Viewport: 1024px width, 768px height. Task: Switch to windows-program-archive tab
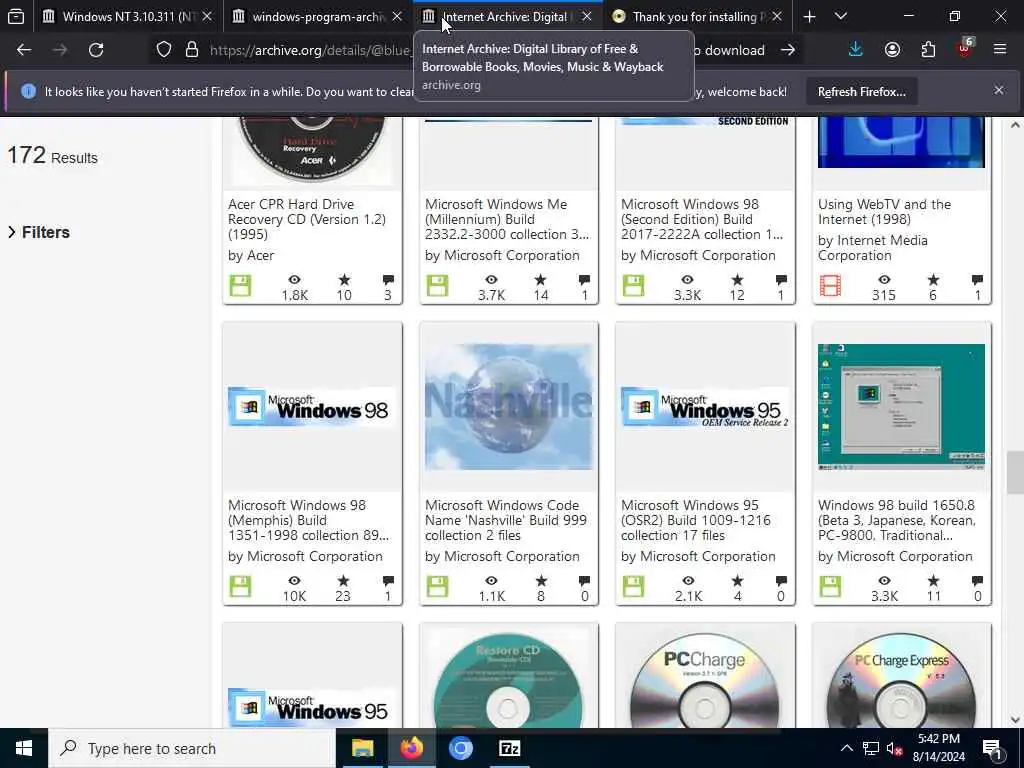(310, 16)
